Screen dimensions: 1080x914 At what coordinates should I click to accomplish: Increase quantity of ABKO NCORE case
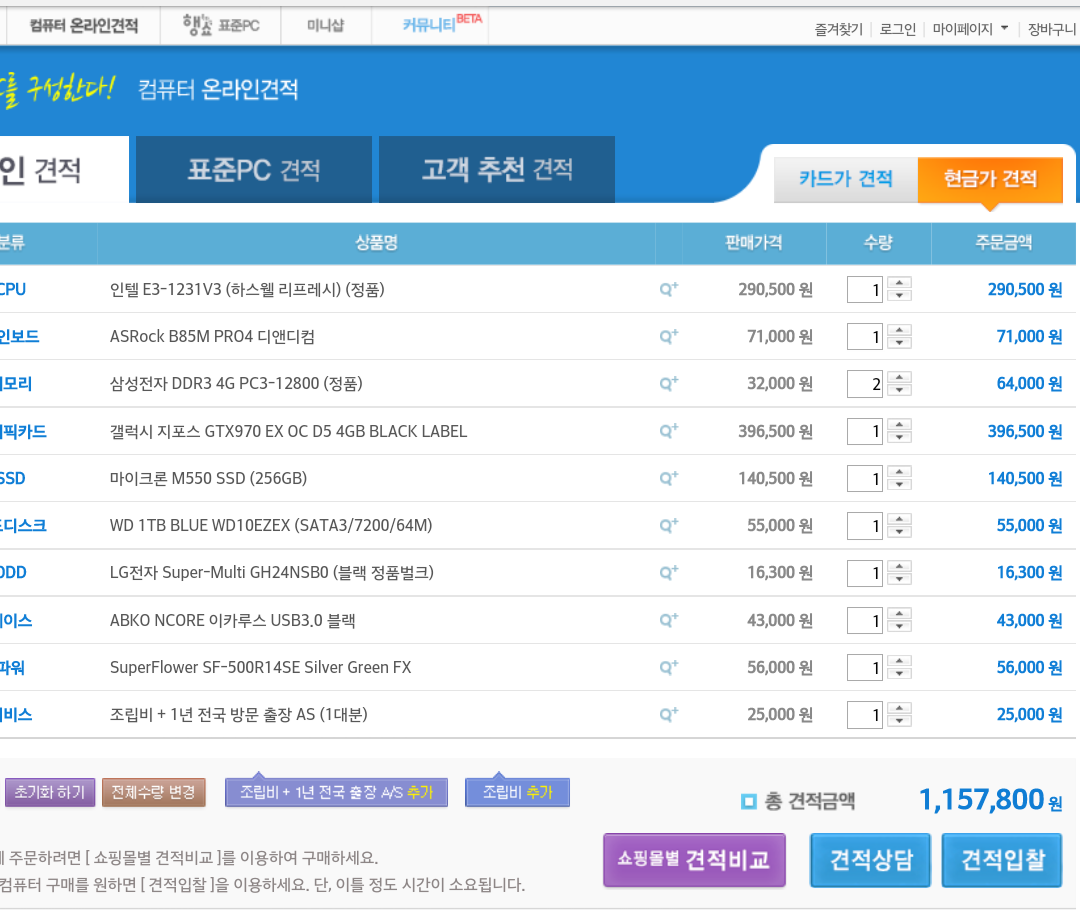click(900, 614)
